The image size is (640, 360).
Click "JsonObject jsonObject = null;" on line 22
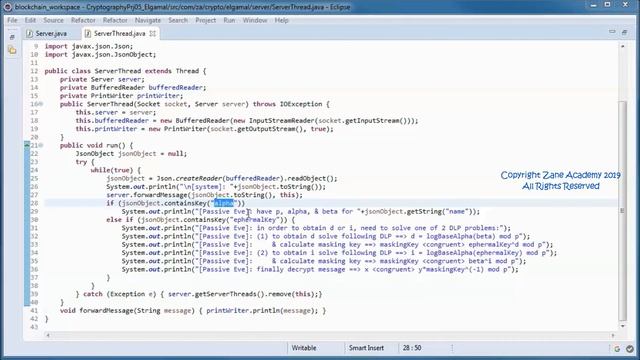[131, 153]
